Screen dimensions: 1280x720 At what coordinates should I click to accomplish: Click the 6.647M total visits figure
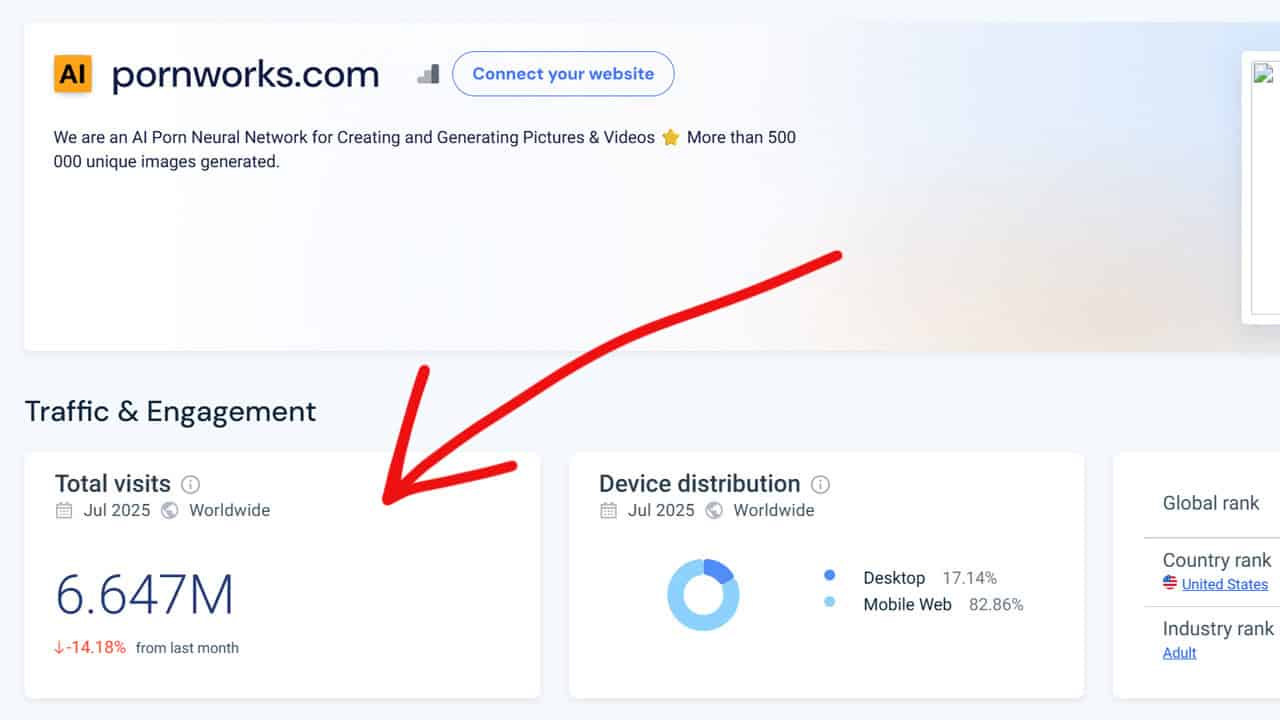pyautogui.click(x=144, y=596)
